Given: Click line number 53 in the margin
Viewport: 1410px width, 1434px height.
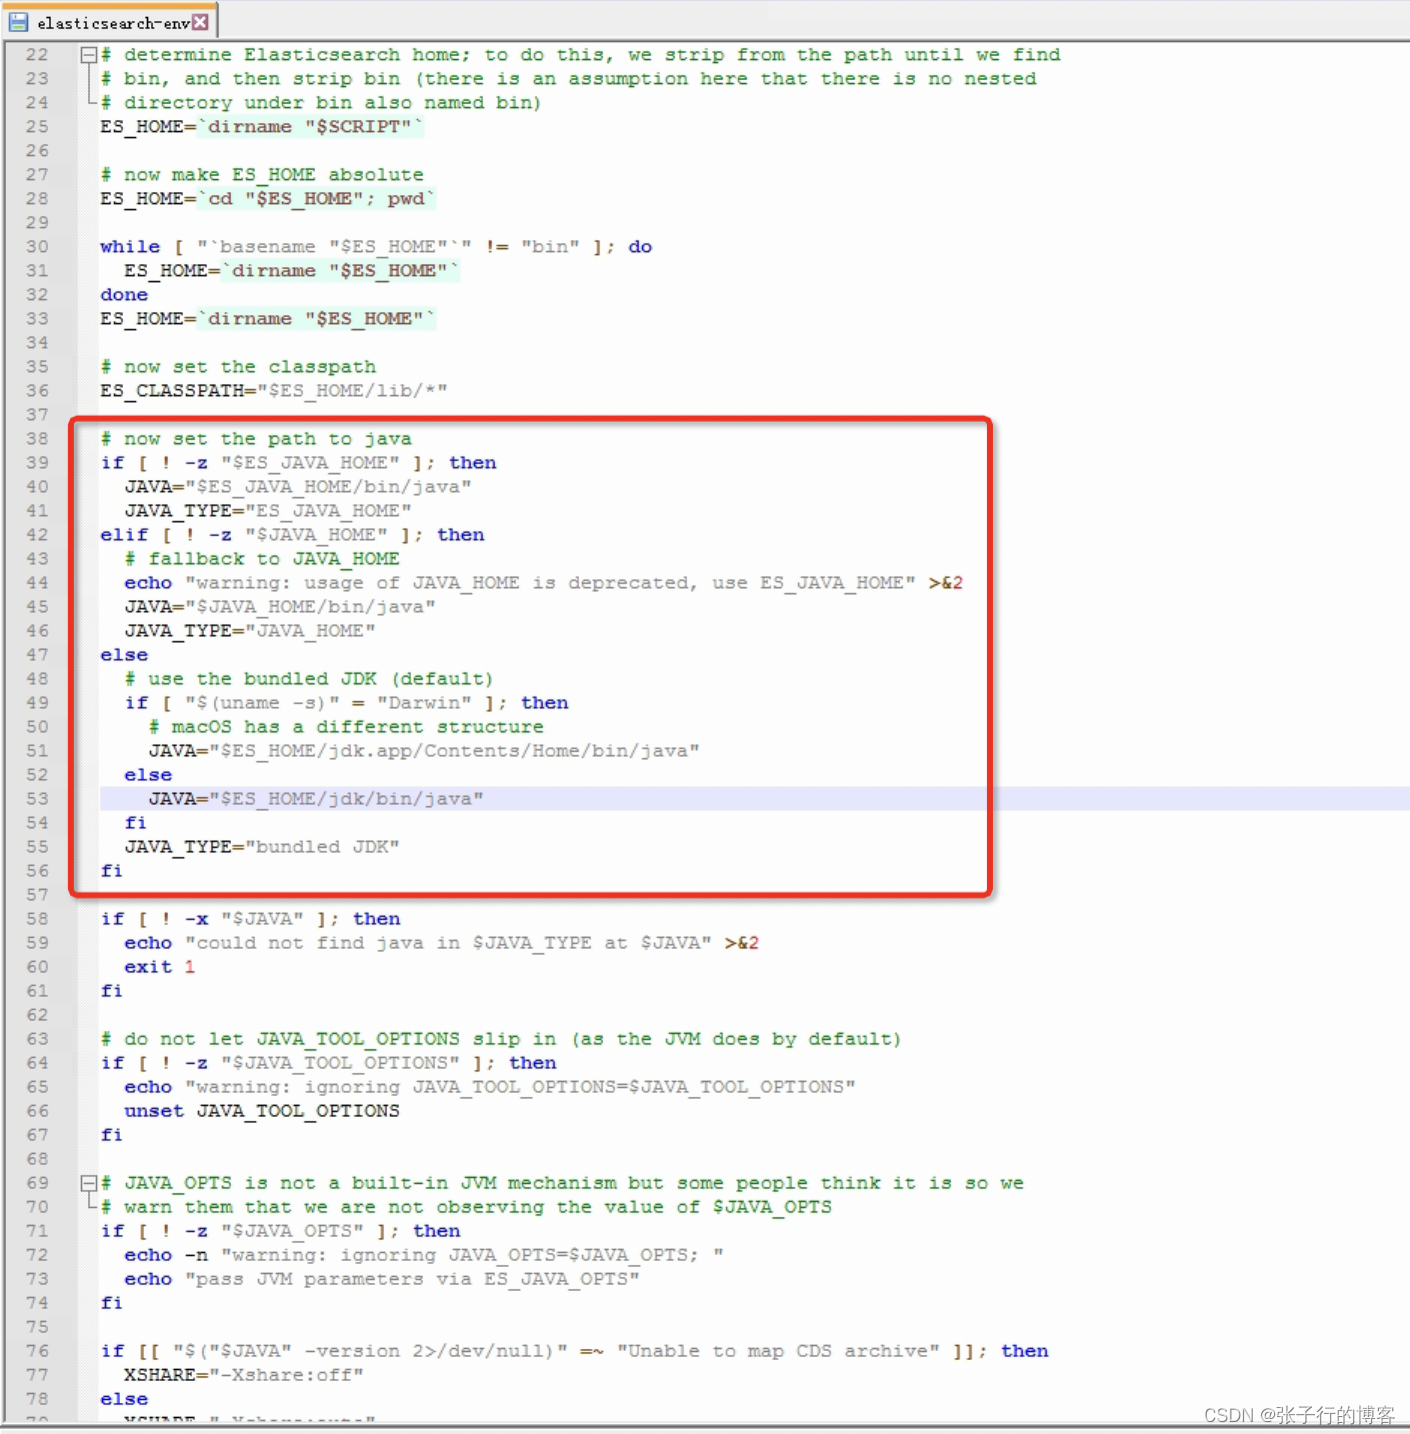Looking at the screenshot, I should point(37,799).
